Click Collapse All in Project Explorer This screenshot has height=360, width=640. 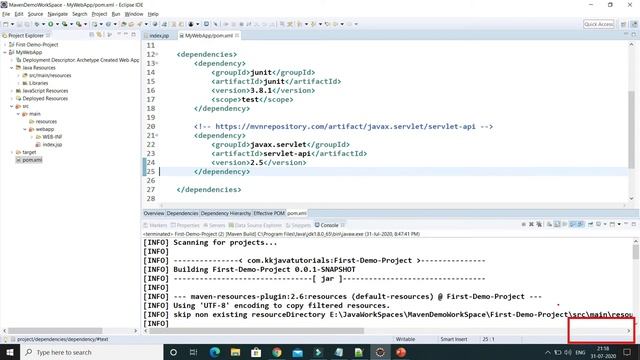[91, 35]
